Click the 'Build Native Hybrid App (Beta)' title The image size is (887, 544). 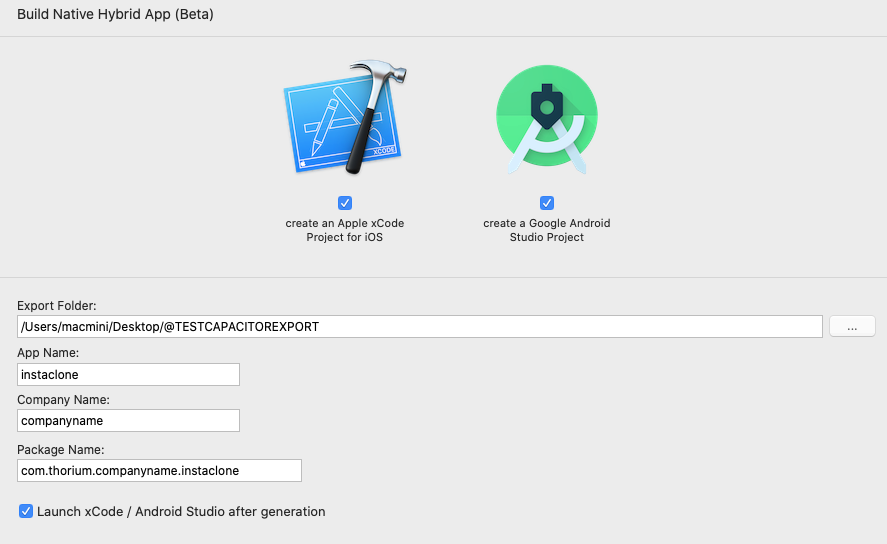pyautogui.click(x=115, y=15)
